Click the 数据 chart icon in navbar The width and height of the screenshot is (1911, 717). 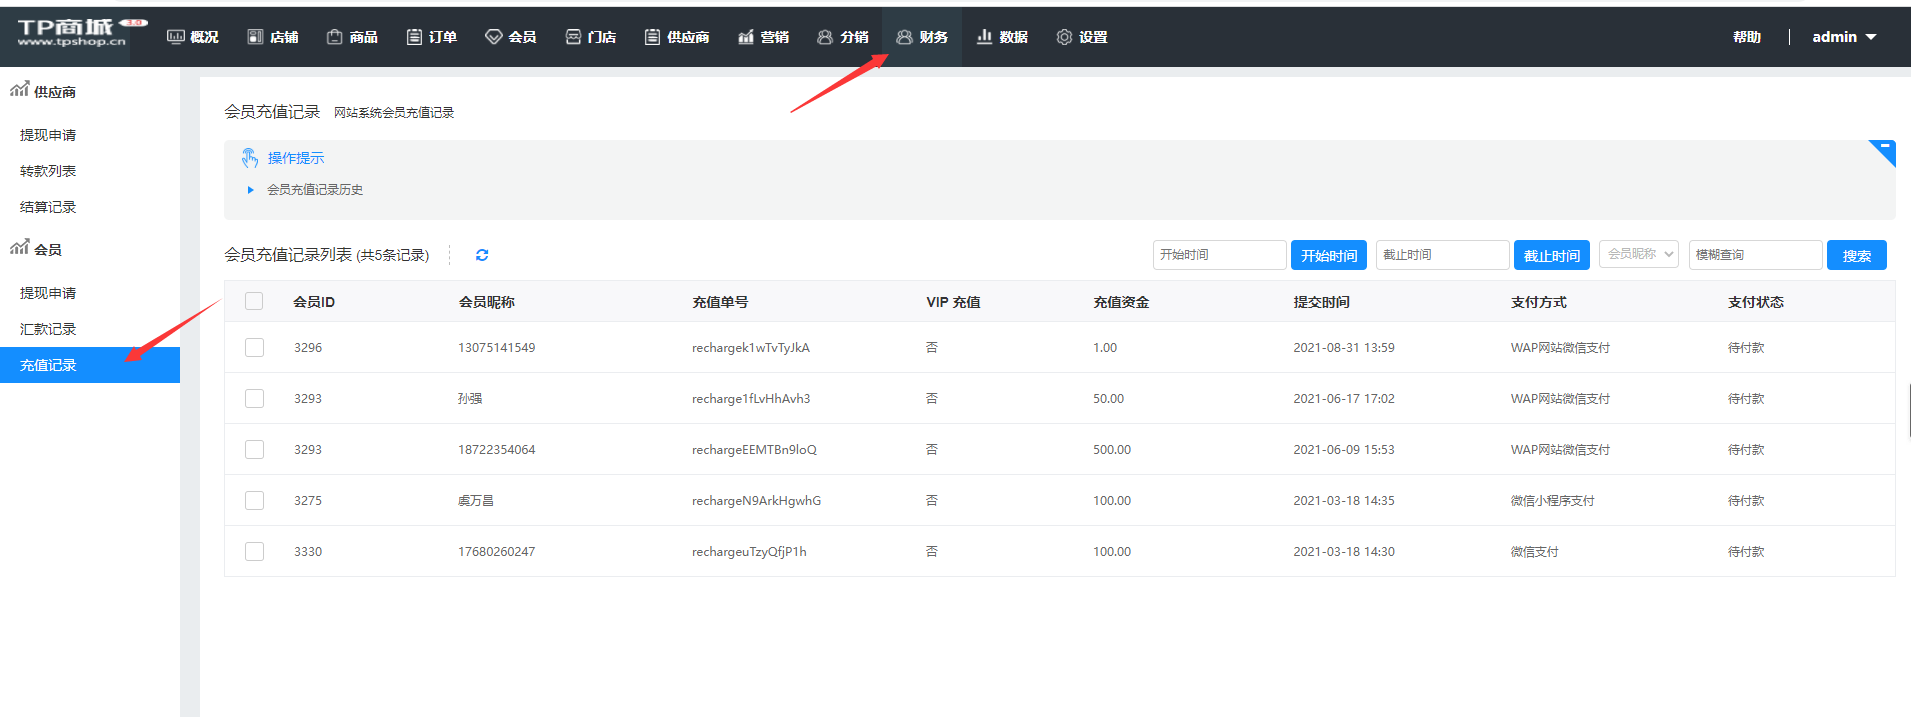[x=984, y=37]
